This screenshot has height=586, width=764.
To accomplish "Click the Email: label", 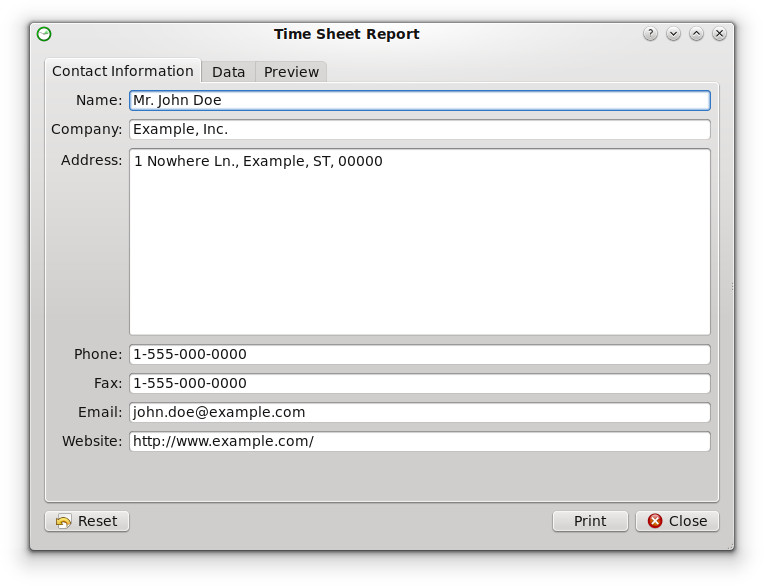I will (x=100, y=412).
